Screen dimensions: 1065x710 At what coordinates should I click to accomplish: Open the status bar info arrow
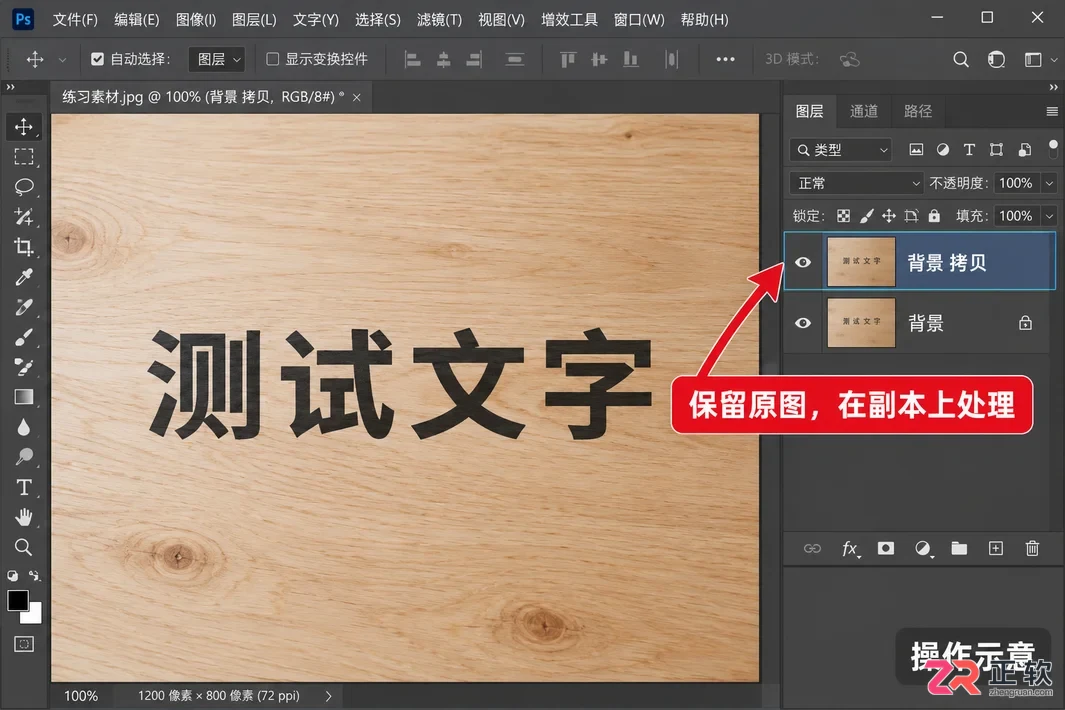[x=329, y=696]
